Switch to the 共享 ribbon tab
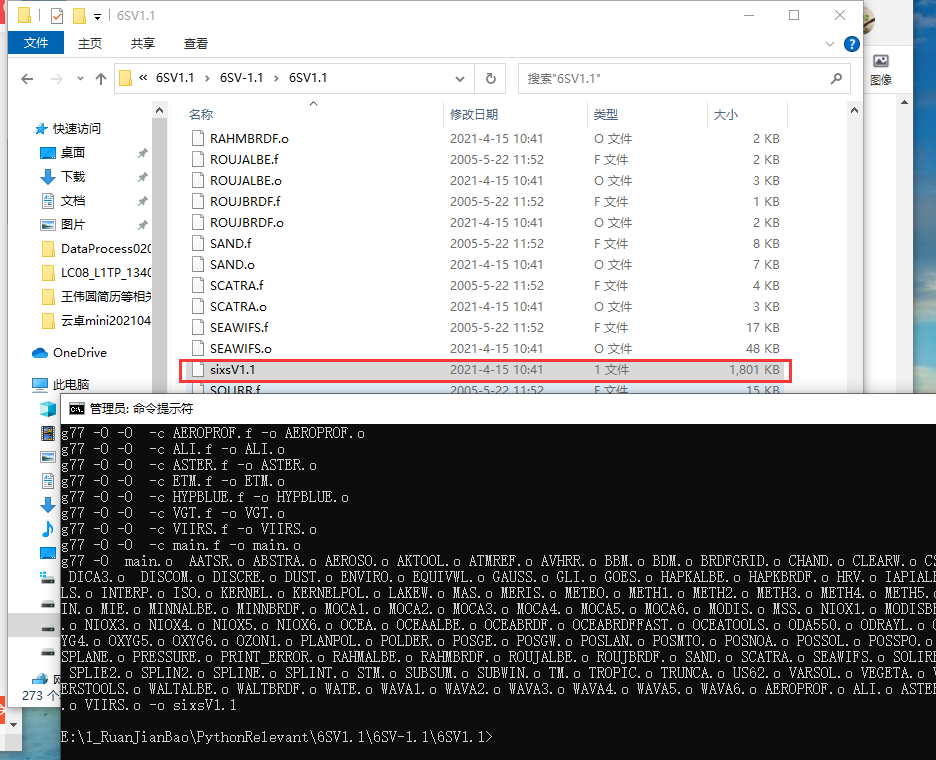 pos(145,43)
